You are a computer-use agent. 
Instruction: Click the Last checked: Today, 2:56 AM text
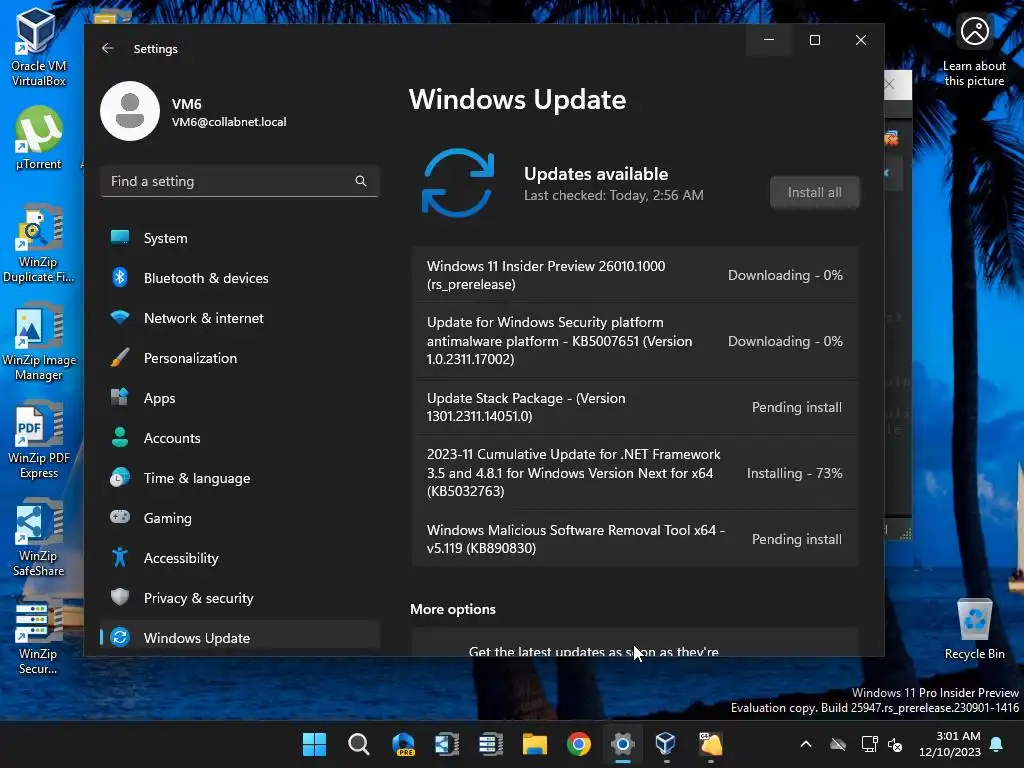(x=613, y=195)
